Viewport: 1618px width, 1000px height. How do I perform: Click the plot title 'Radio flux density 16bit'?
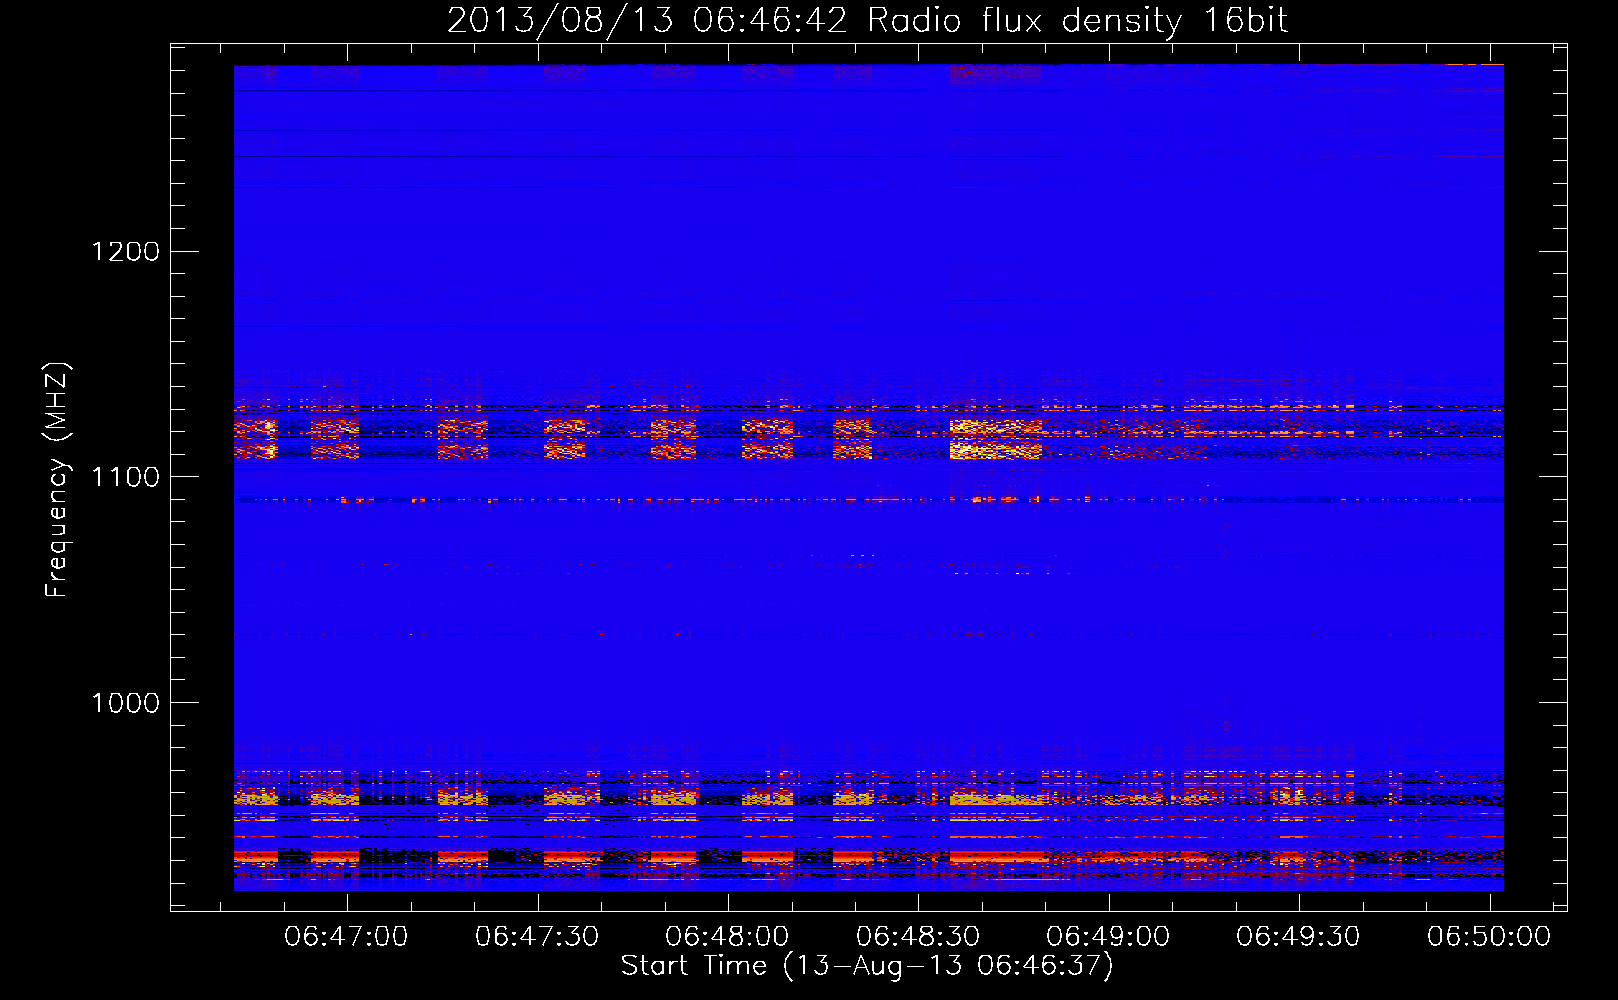1078,21
